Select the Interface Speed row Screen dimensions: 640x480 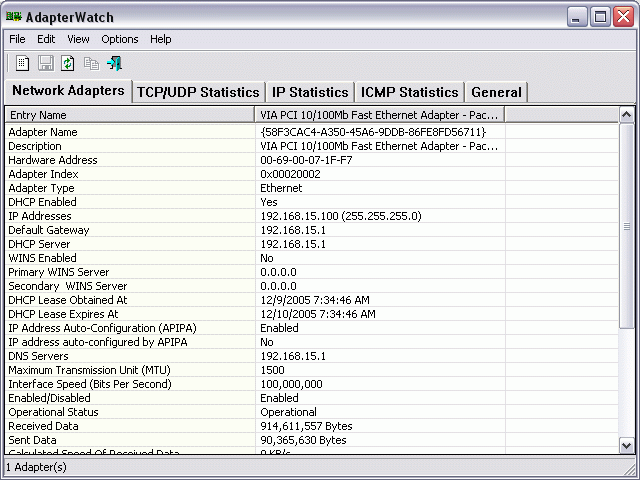coord(312,384)
